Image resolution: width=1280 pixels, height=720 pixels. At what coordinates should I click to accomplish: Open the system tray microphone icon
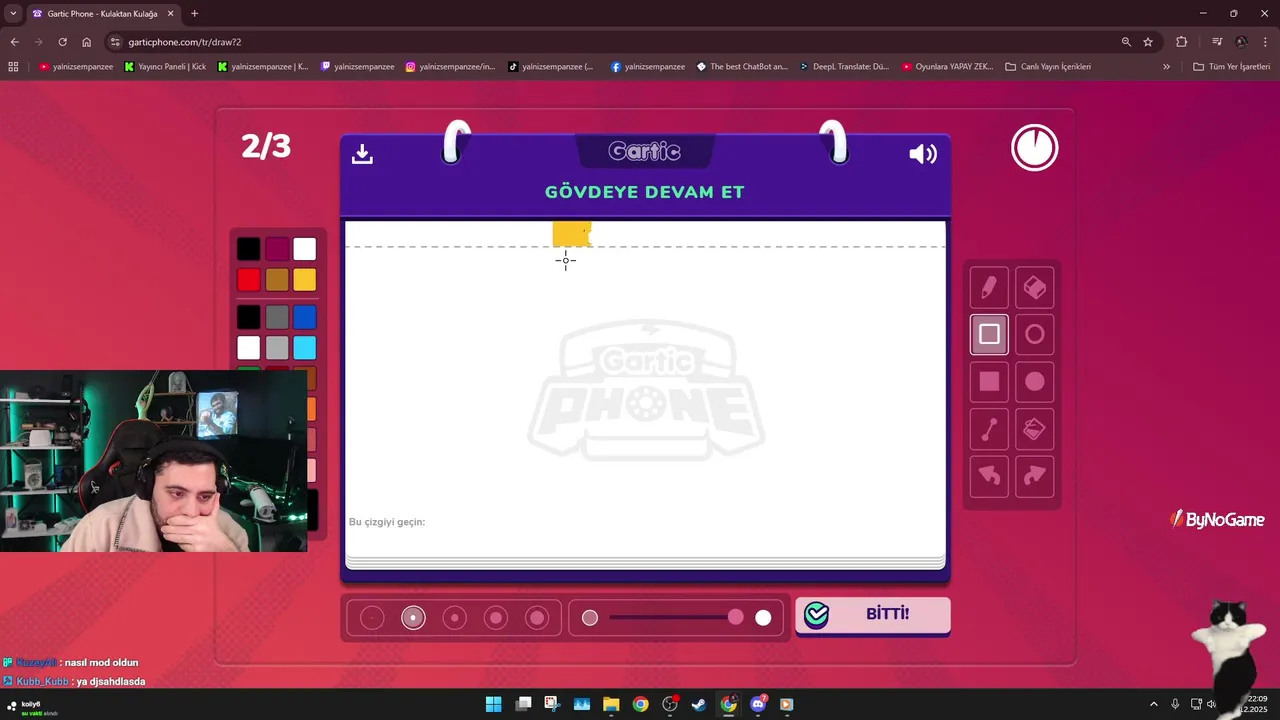[x=1175, y=704]
